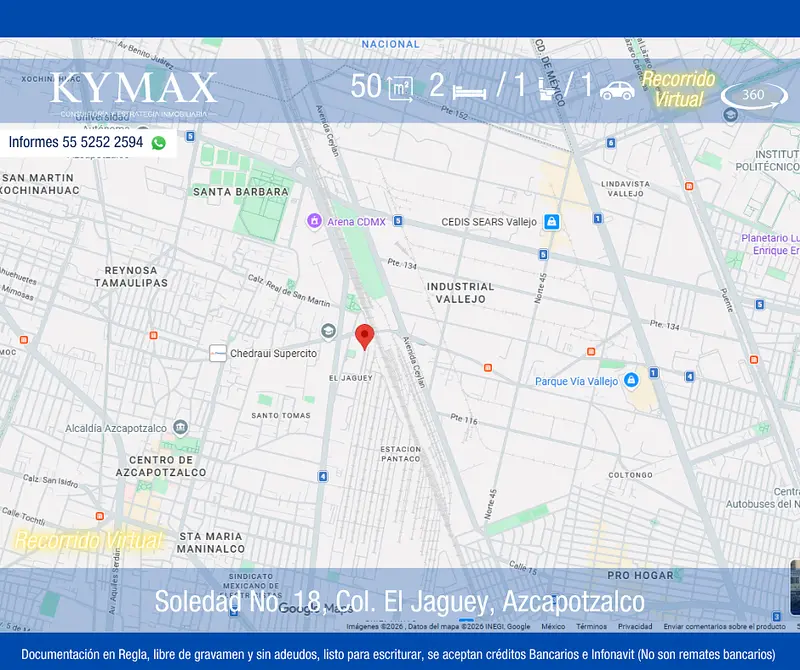Open the Privacidad link in map footer
800x670 pixels.
pos(635,626)
